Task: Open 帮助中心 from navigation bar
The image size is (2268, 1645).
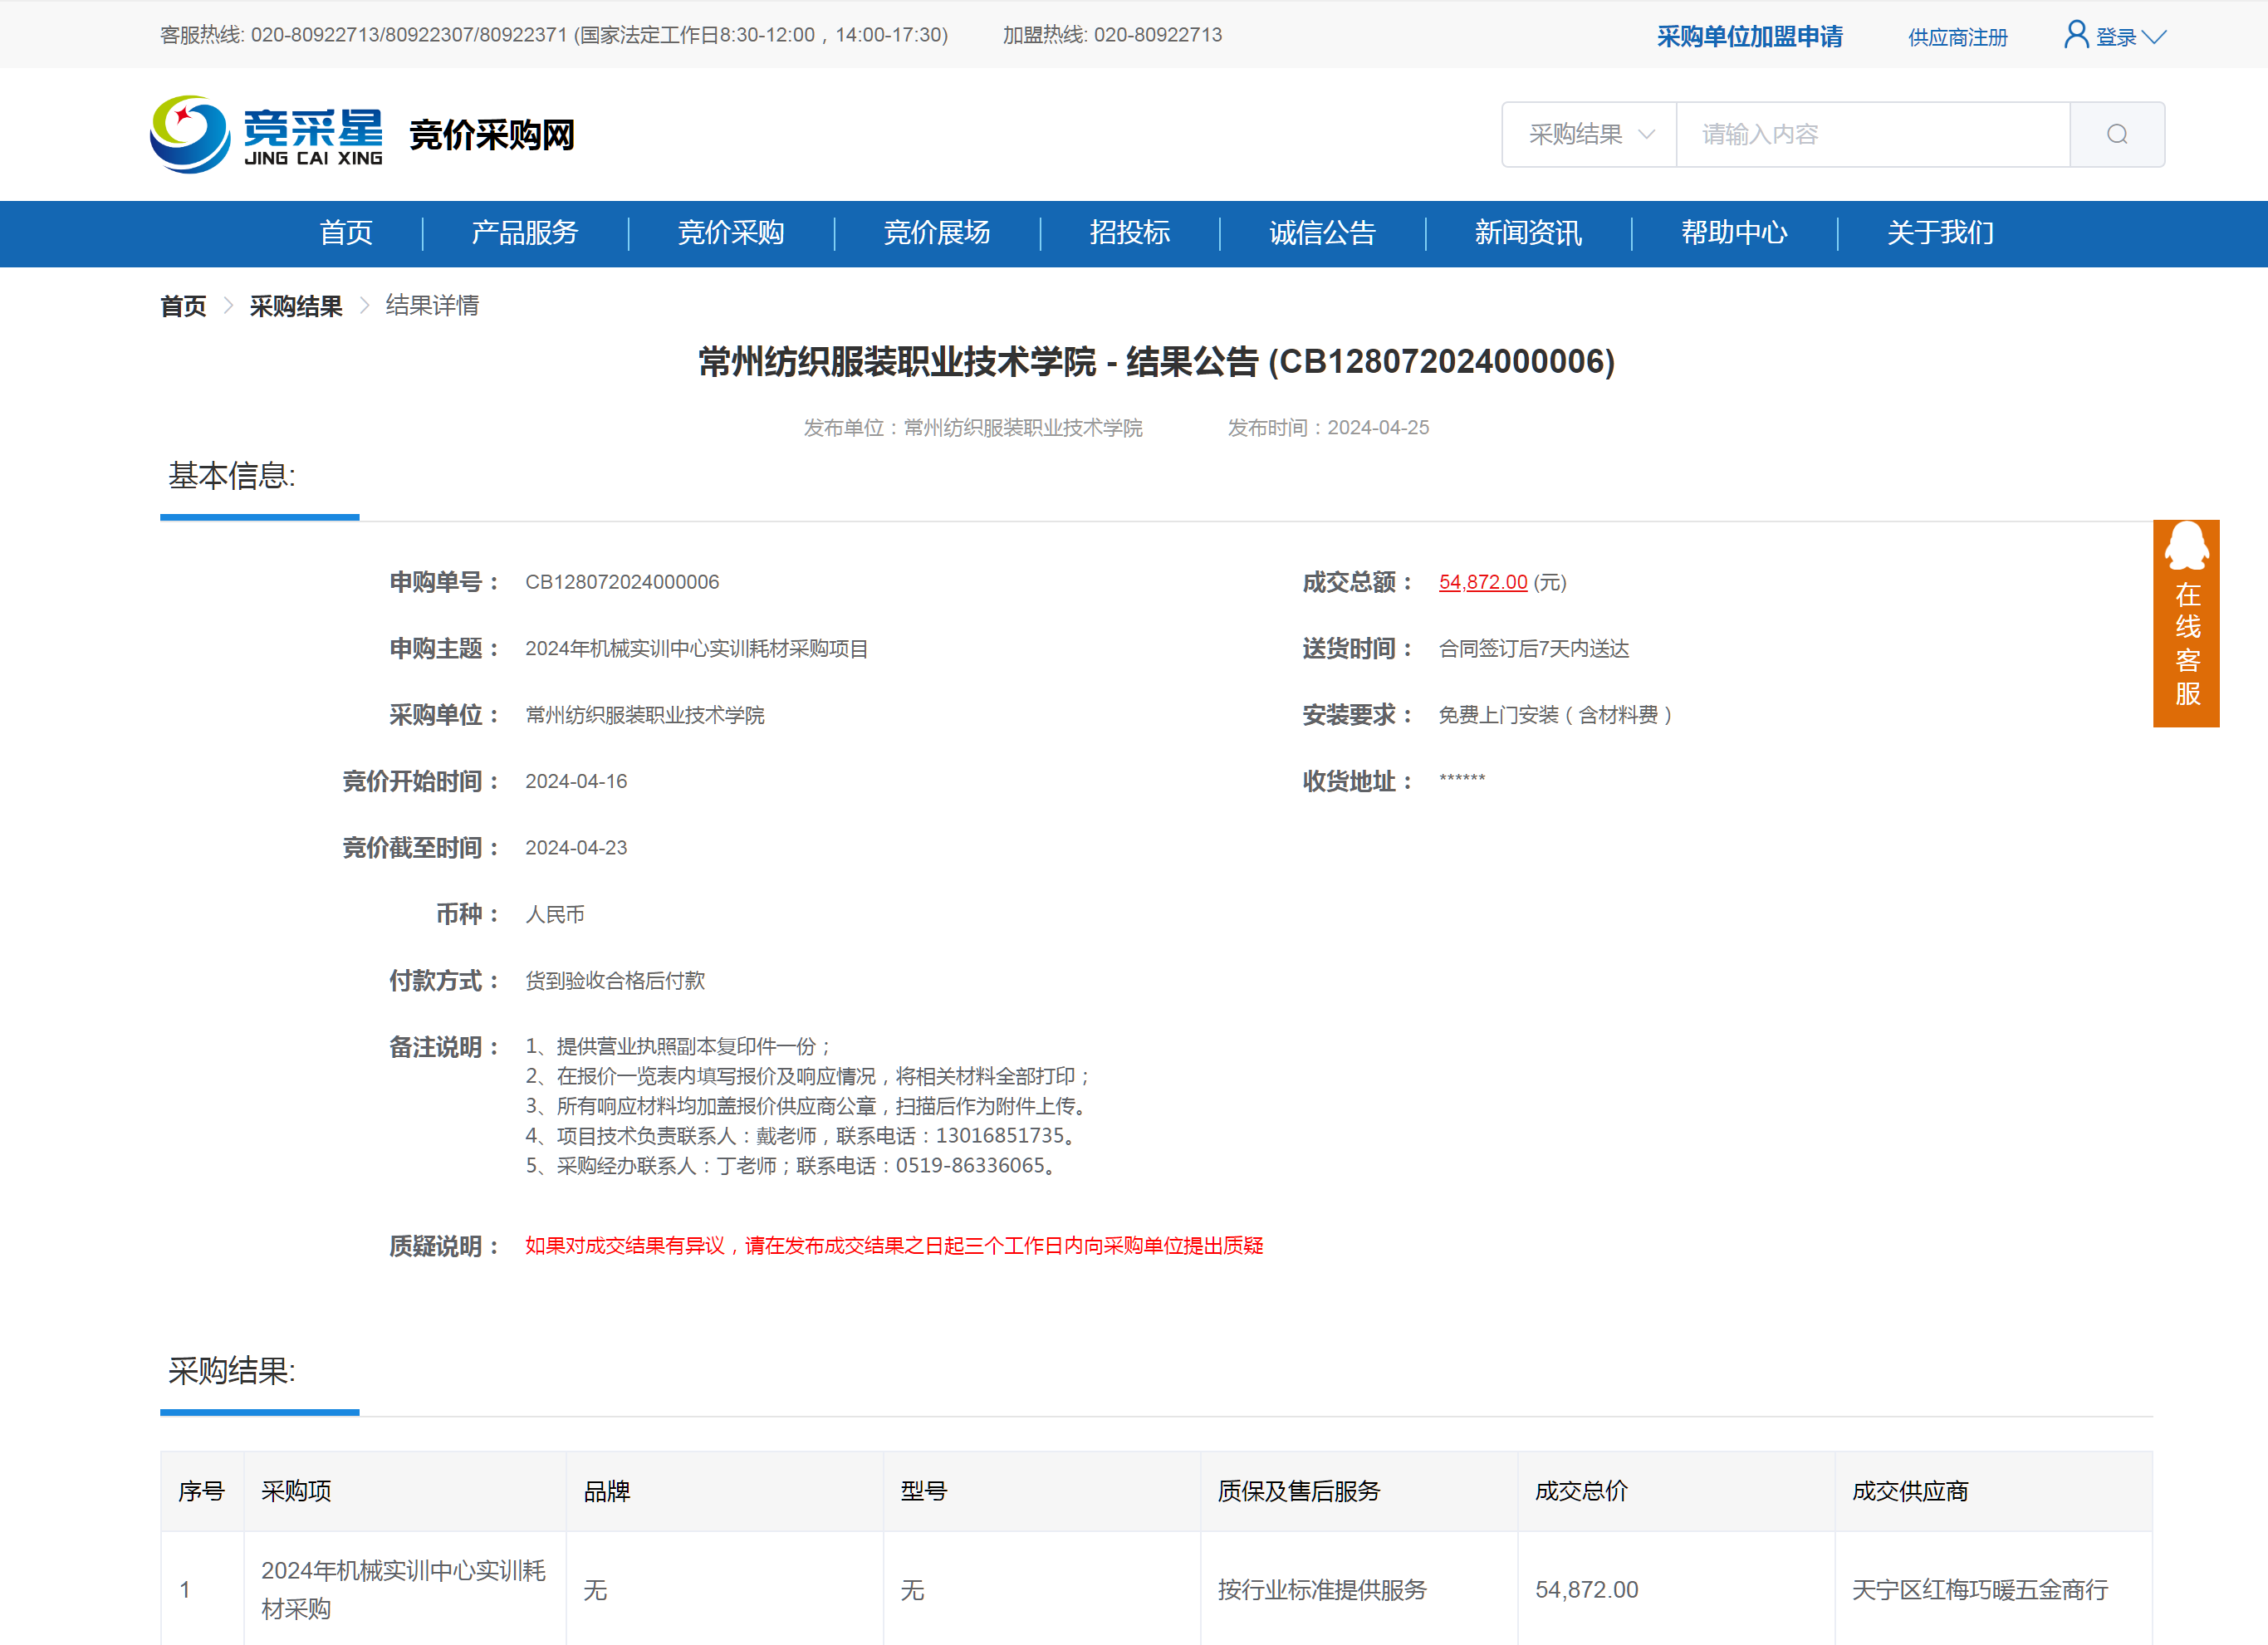Action: [x=1734, y=233]
